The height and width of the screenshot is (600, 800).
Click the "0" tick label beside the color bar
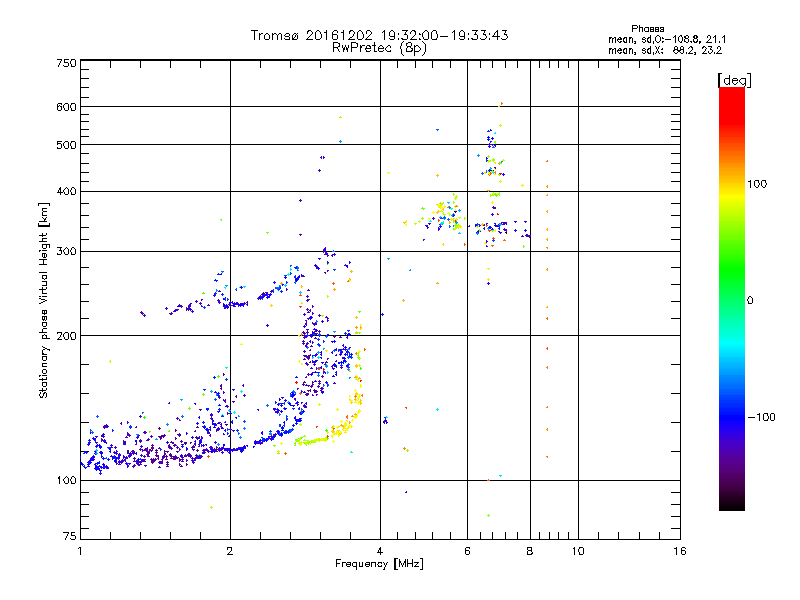(750, 301)
